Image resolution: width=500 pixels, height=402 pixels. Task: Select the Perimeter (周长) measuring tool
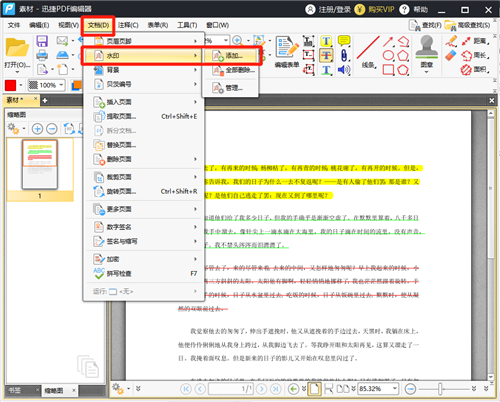[476, 55]
